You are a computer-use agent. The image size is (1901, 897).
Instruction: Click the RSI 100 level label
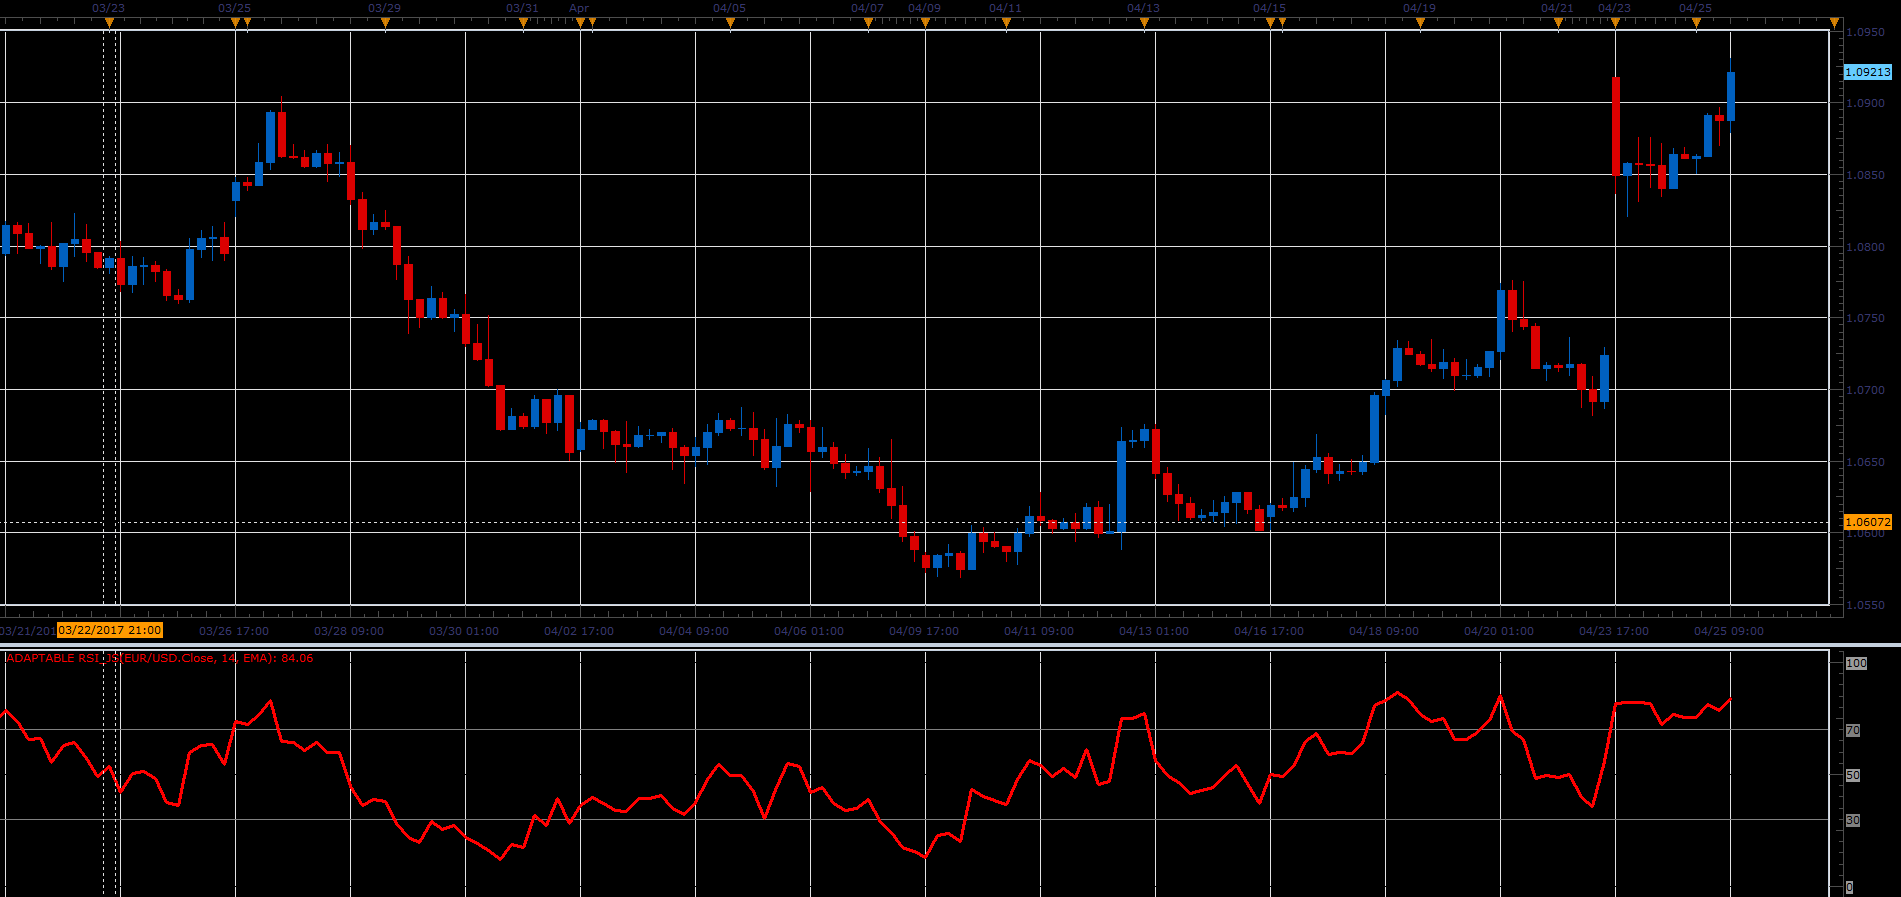click(1856, 663)
